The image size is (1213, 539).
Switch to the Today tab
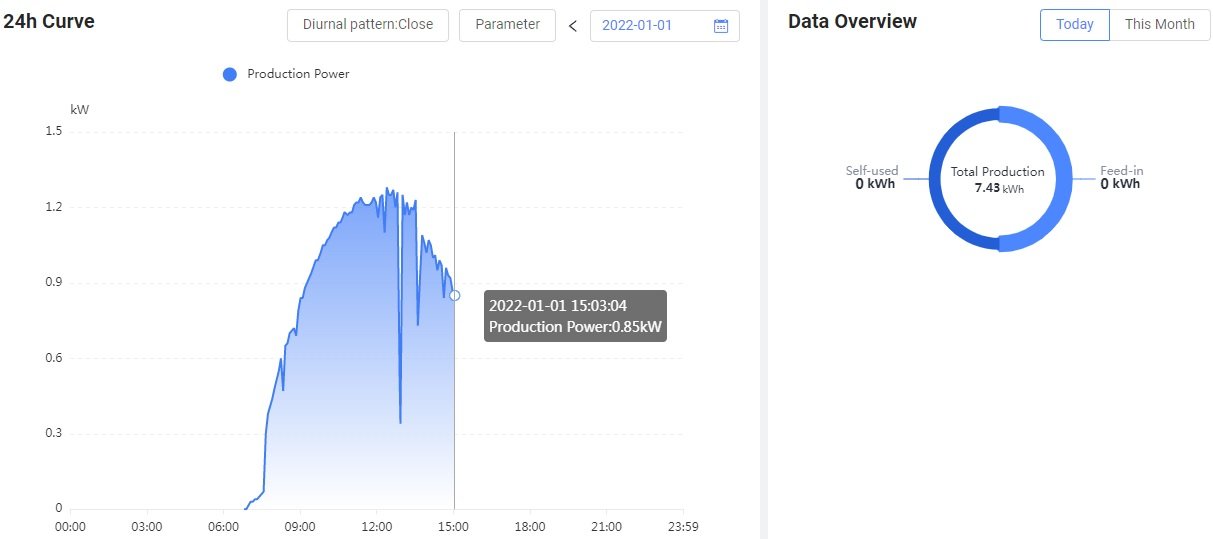[x=1074, y=25]
